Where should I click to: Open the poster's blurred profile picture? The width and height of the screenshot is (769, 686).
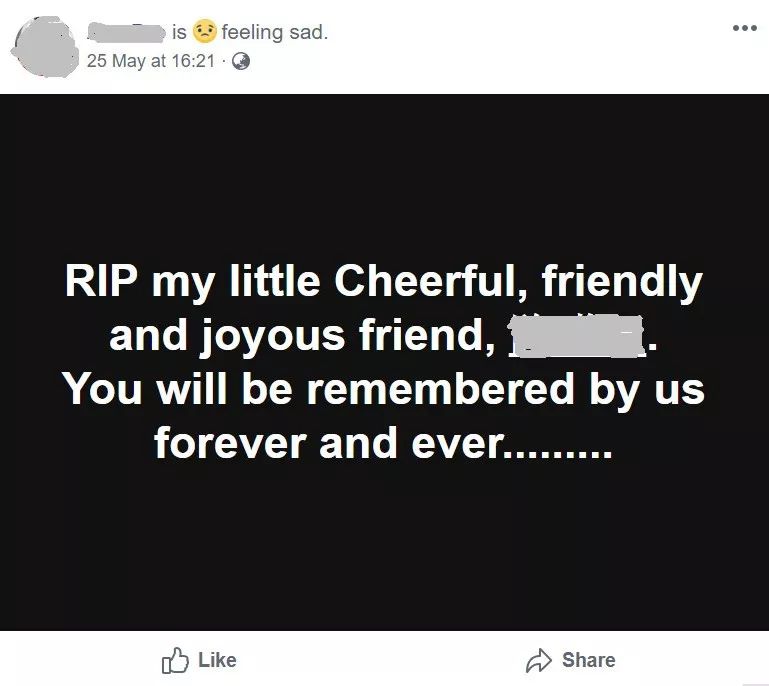(42, 45)
